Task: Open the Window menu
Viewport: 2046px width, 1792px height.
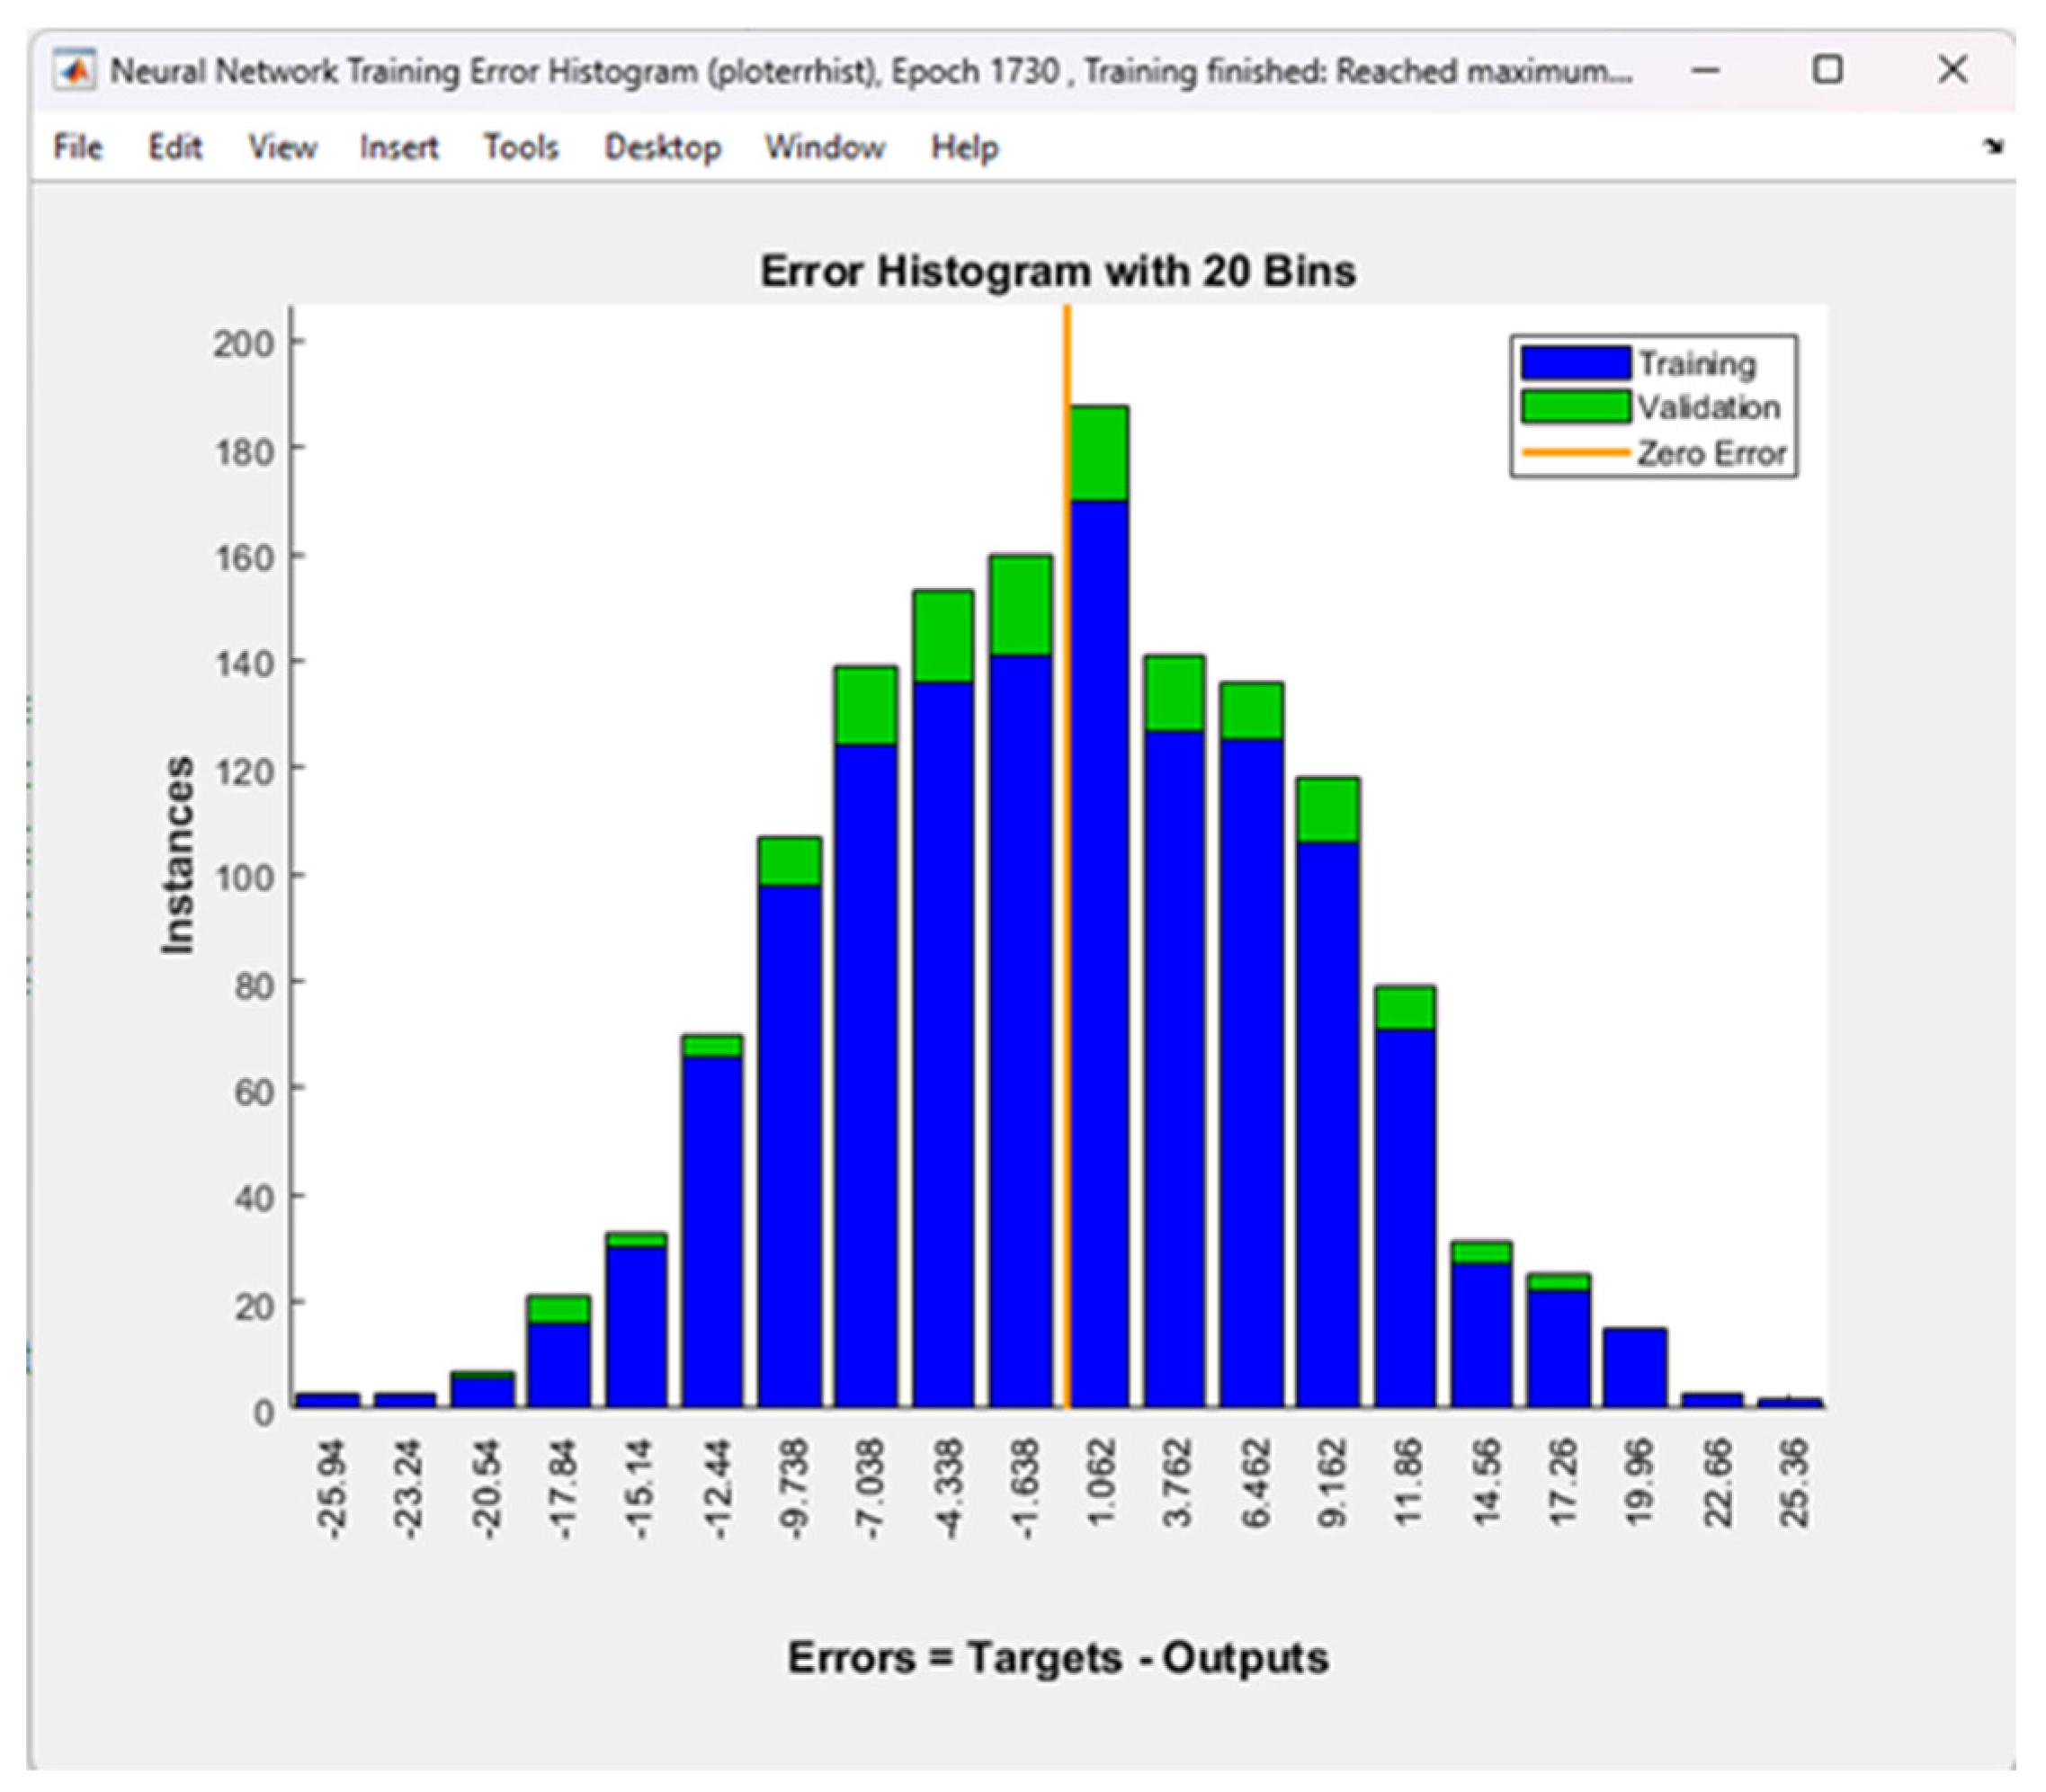Action: pyautogui.click(x=825, y=147)
